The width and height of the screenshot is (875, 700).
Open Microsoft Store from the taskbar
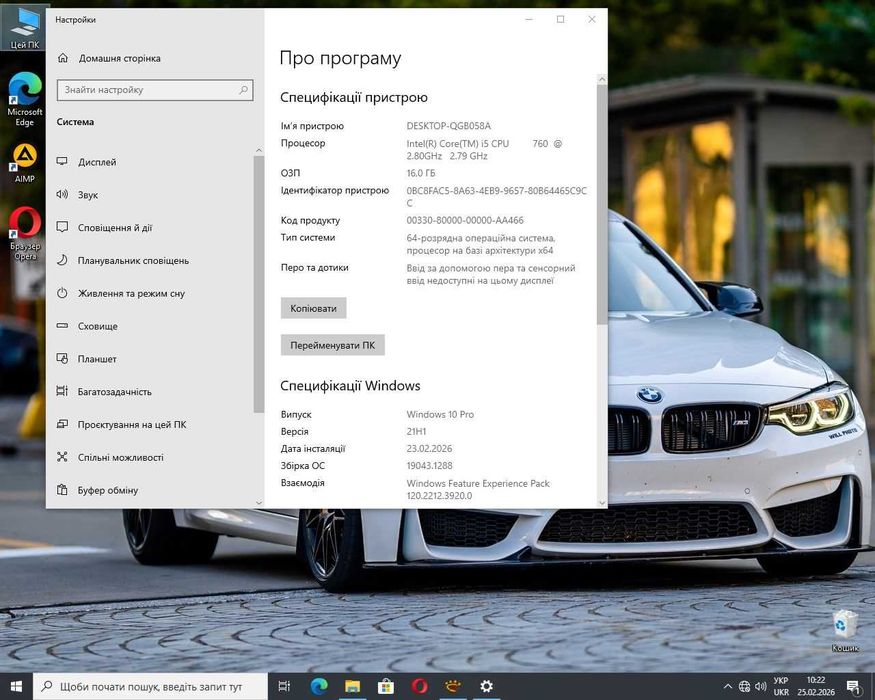[386, 687]
